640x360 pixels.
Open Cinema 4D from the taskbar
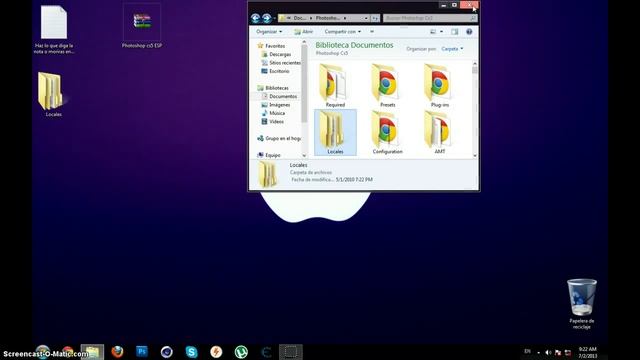pyautogui.click(x=167, y=352)
